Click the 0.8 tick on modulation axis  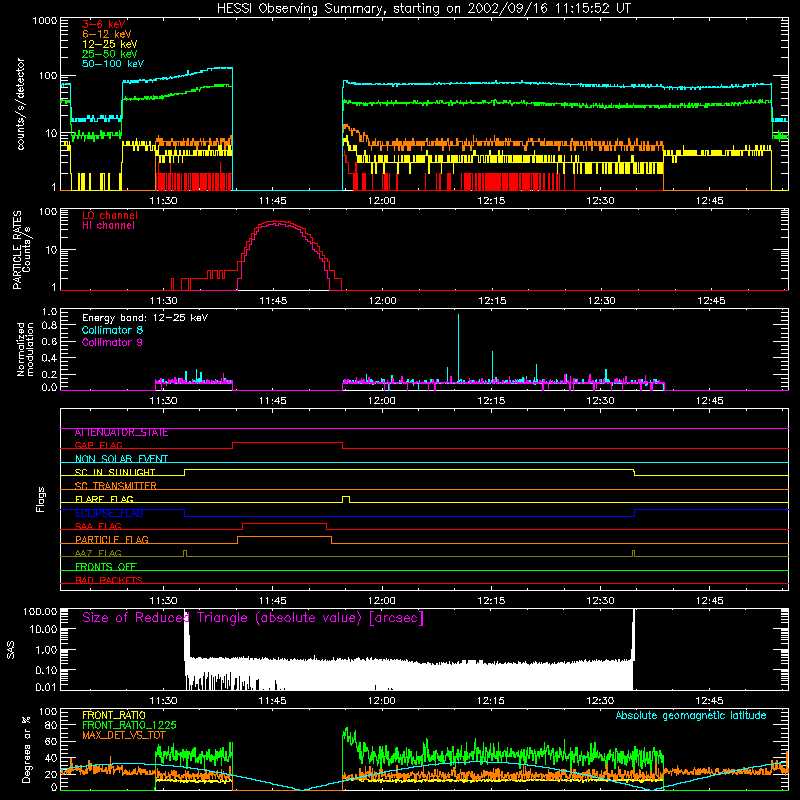[50, 326]
